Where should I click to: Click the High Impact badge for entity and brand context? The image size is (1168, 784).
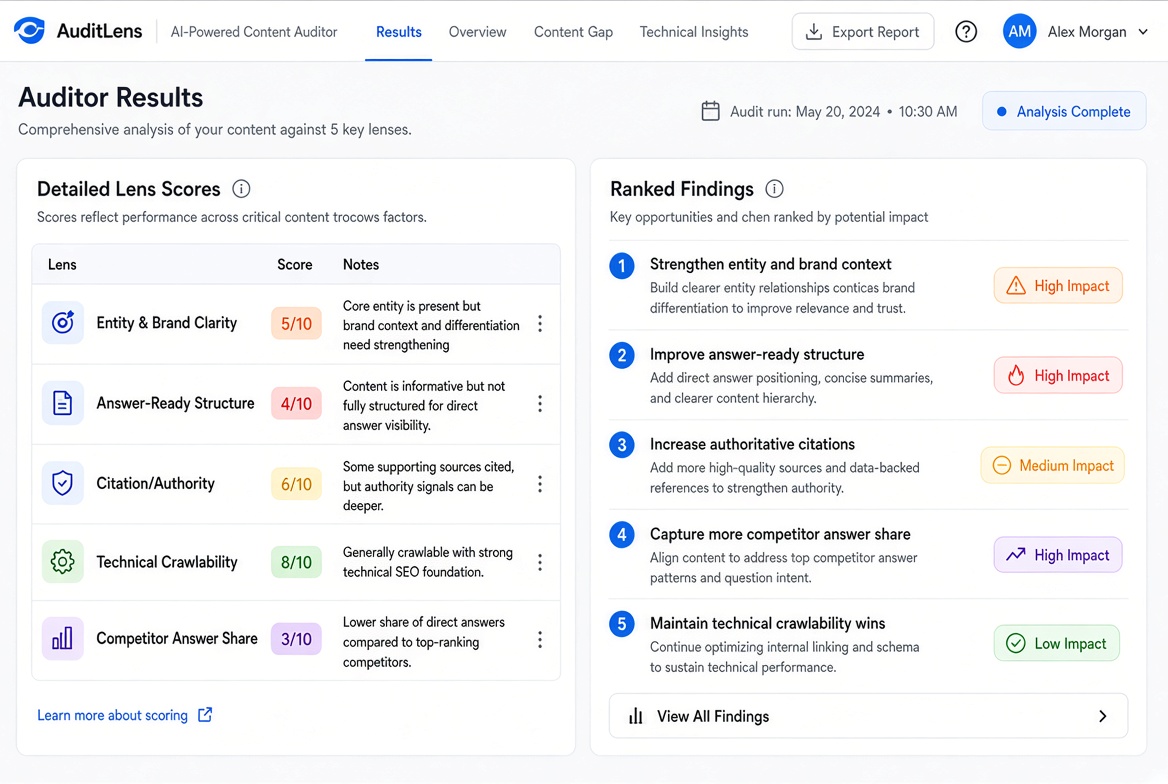point(1058,285)
